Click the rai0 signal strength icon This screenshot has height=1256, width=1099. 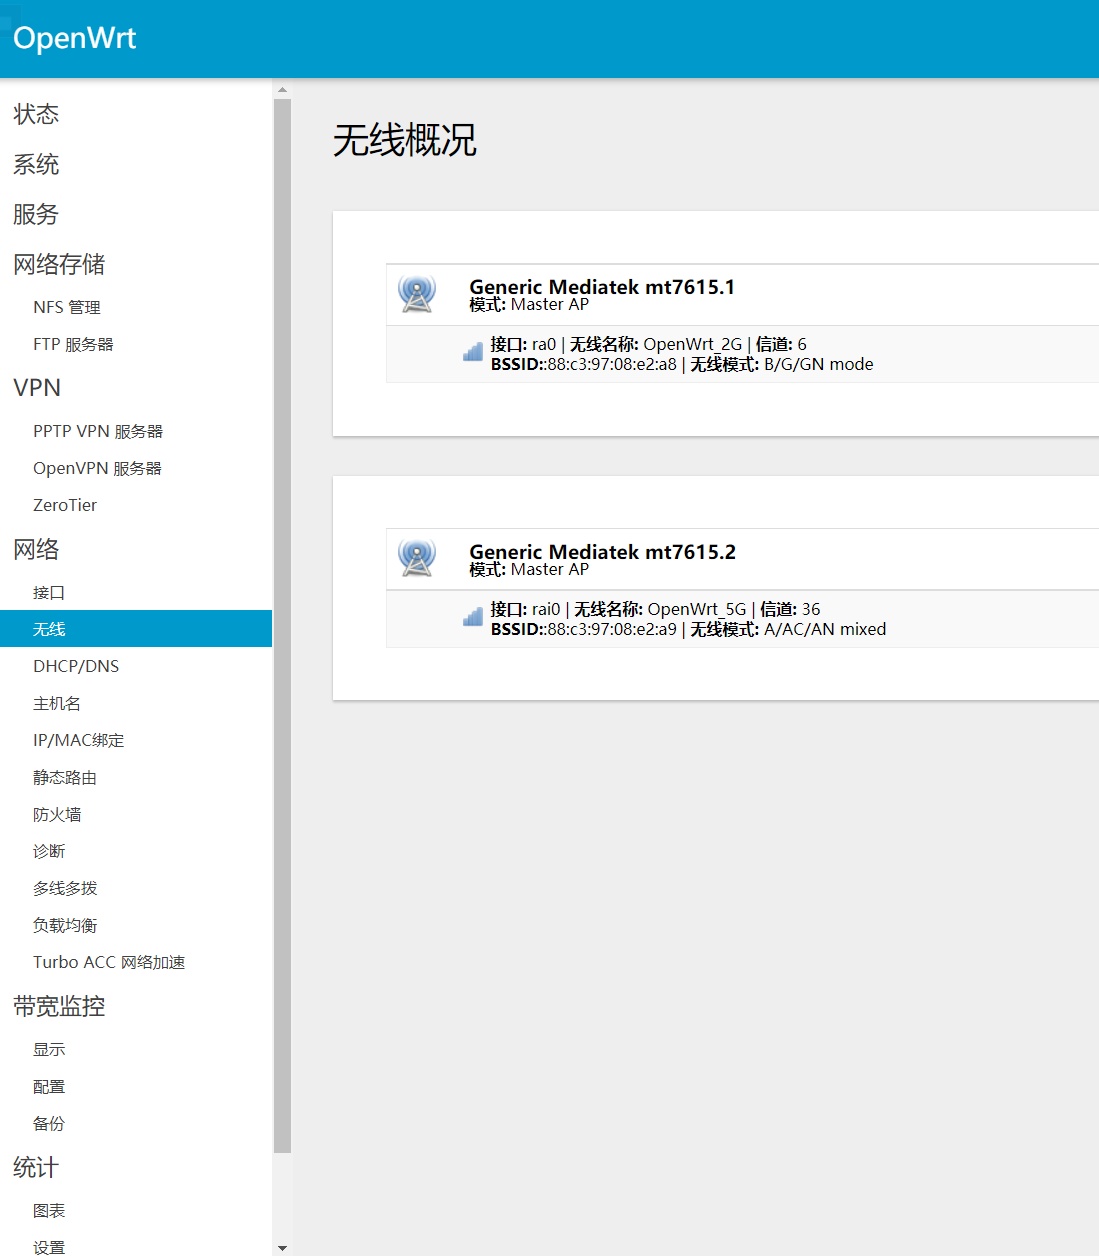(473, 617)
